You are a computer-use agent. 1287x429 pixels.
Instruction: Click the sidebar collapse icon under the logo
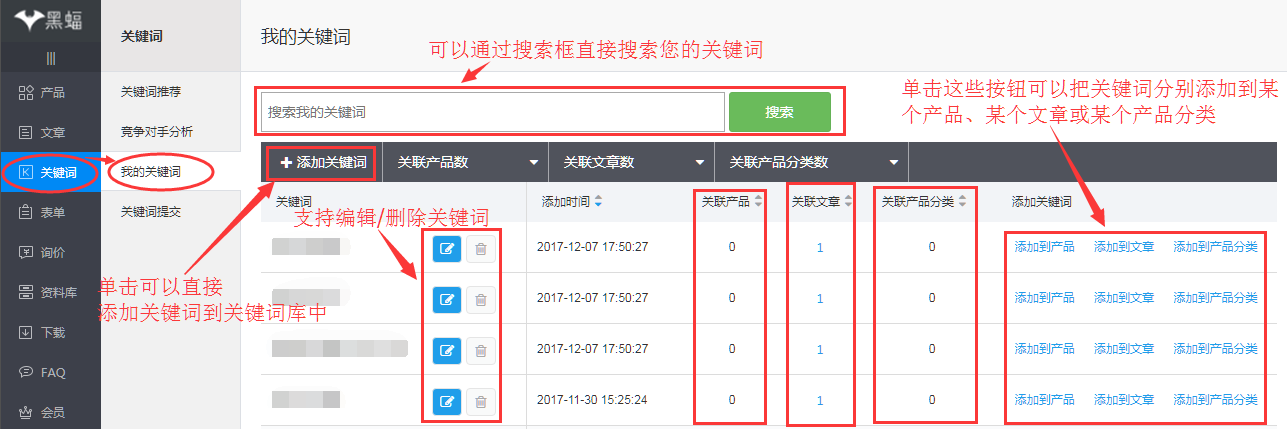coord(50,58)
